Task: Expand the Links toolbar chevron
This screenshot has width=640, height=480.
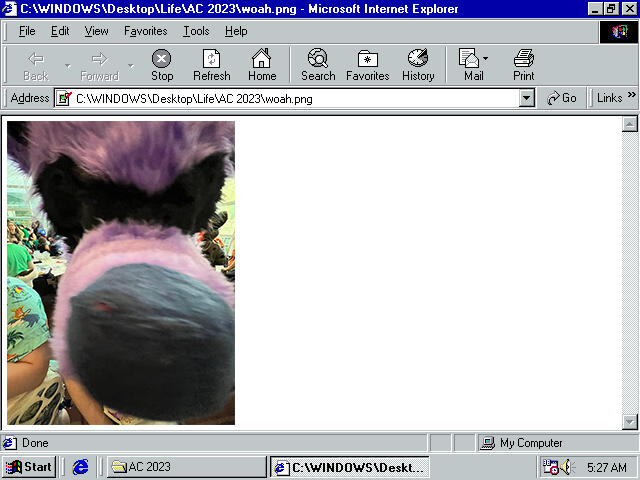Action: coord(632,97)
